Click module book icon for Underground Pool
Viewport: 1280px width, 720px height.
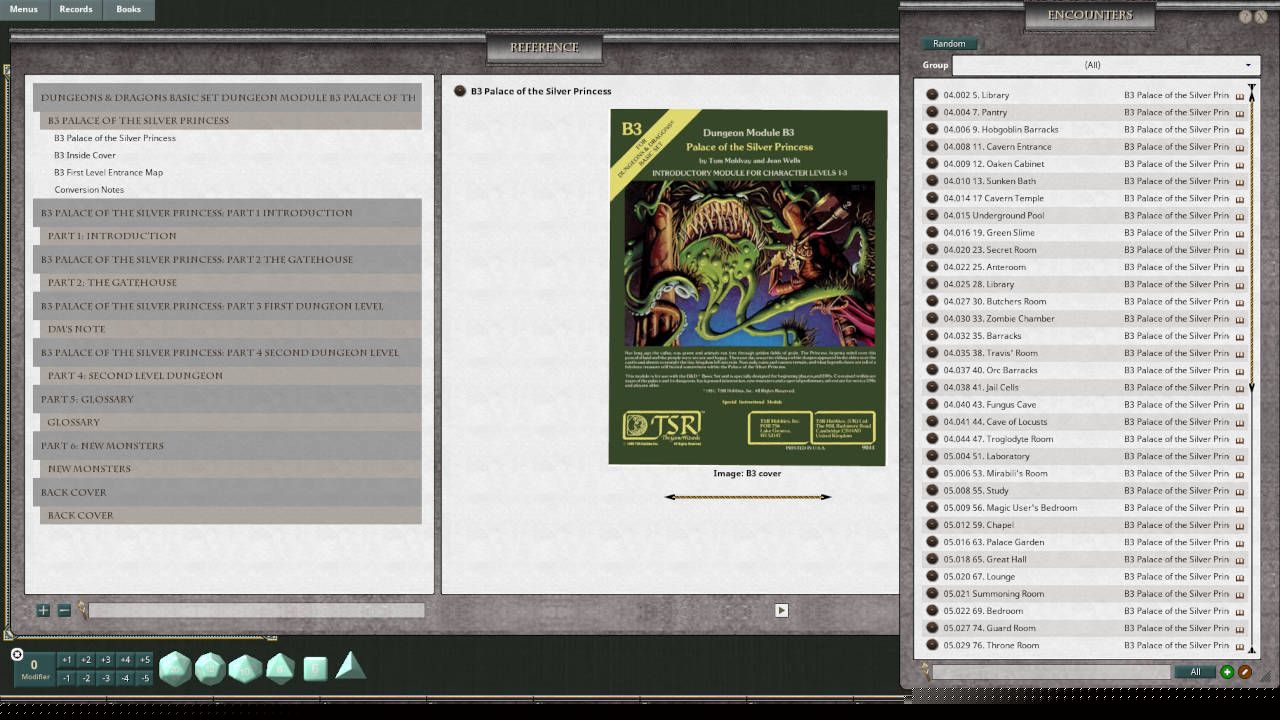click(1240, 216)
